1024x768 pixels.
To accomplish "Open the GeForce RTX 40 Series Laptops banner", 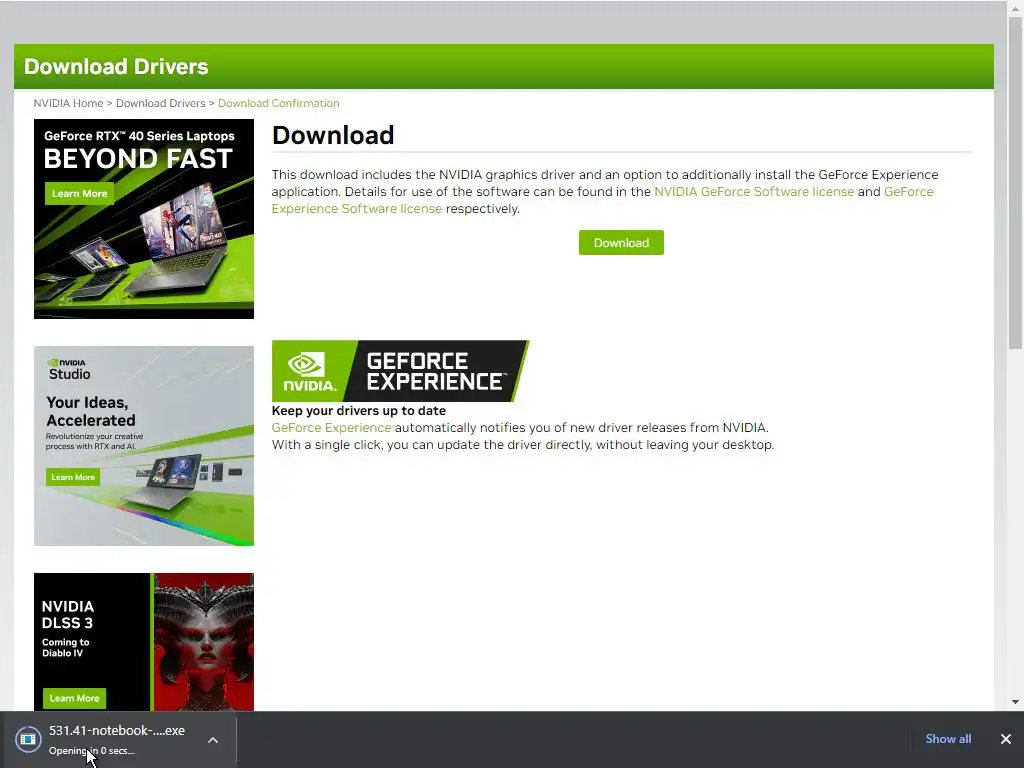I will [144, 219].
